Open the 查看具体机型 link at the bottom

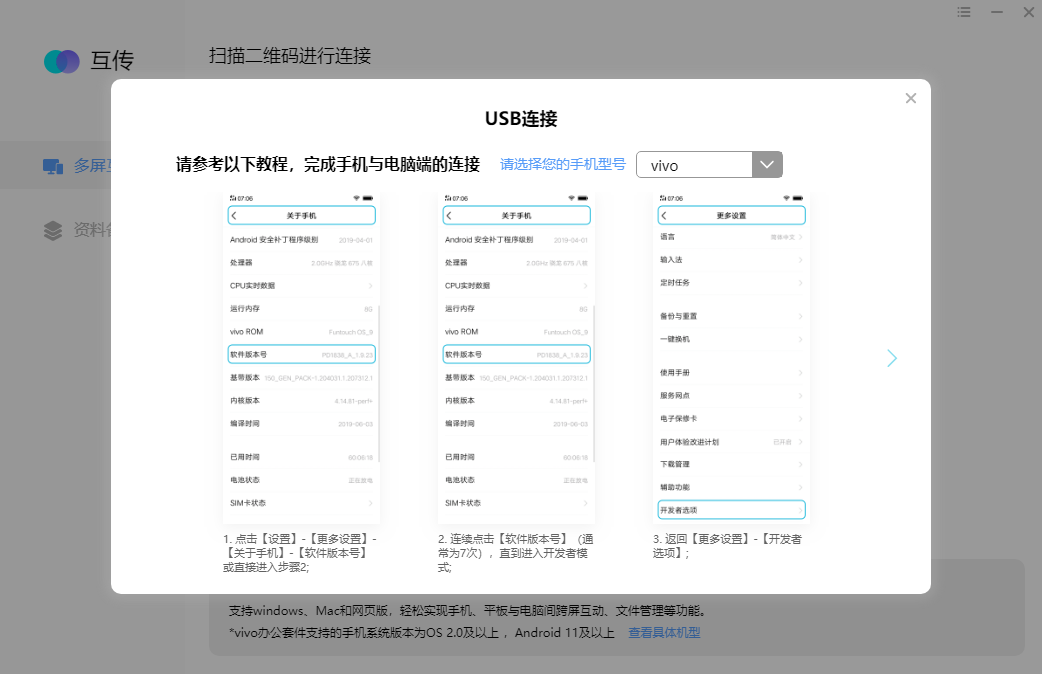click(x=663, y=632)
